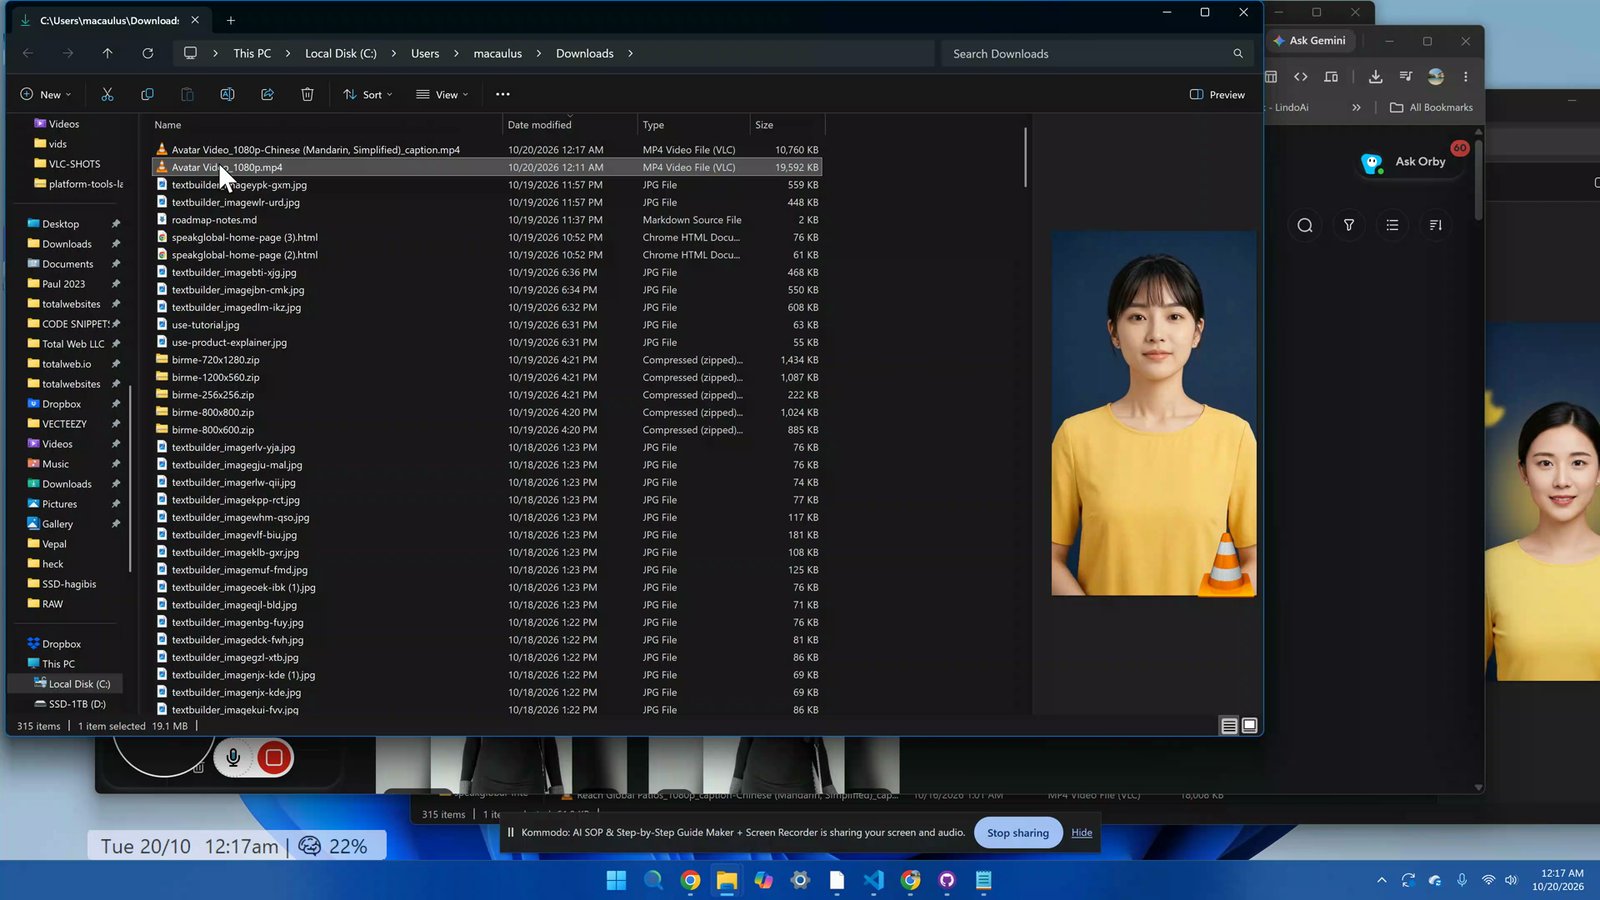Click the Copy icon in Explorer toolbar

[x=147, y=94]
